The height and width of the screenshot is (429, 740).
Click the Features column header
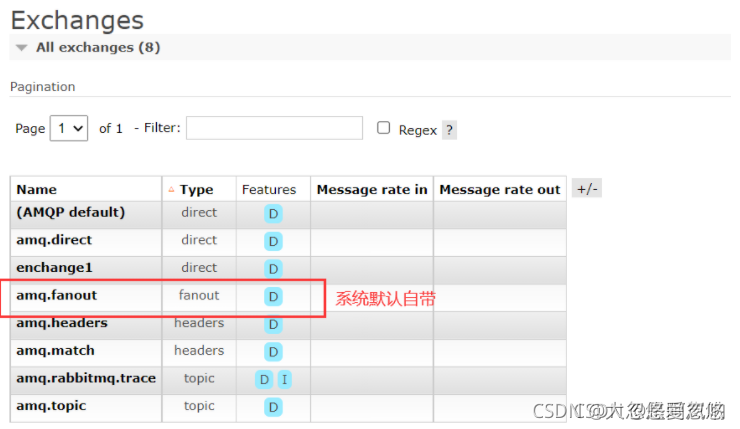click(x=269, y=189)
